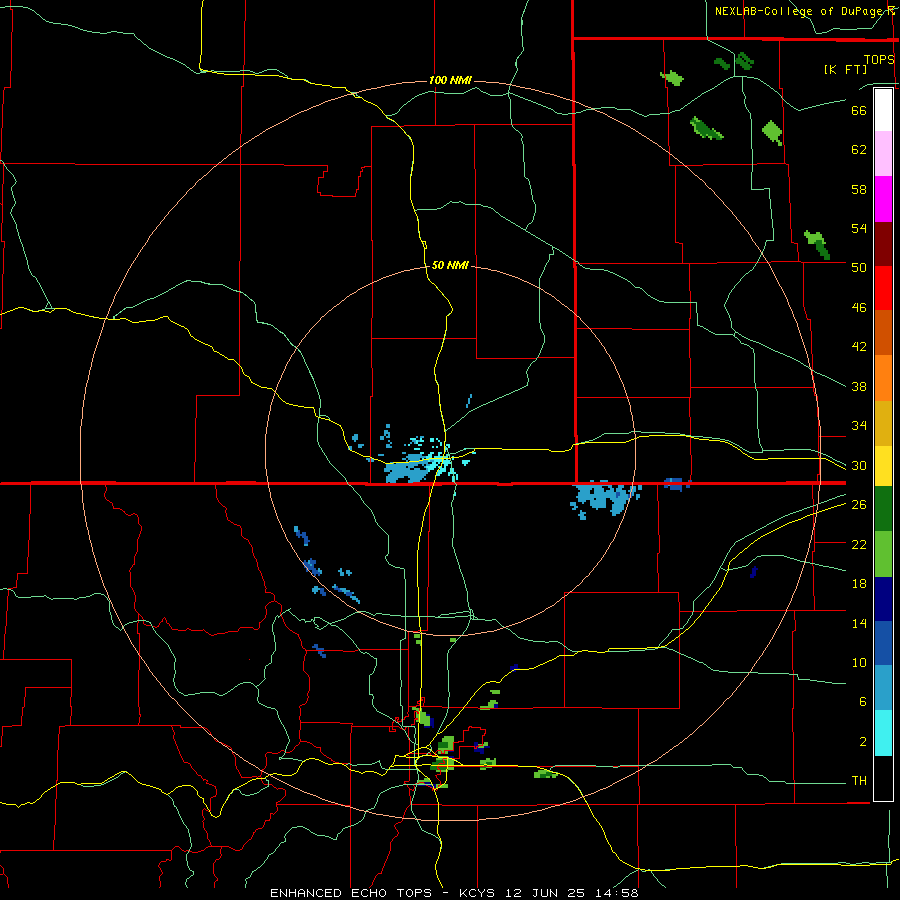The height and width of the screenshot is (900, 900).
Task: Click the dark orange 46 K FT swatch
Action: 883,332
